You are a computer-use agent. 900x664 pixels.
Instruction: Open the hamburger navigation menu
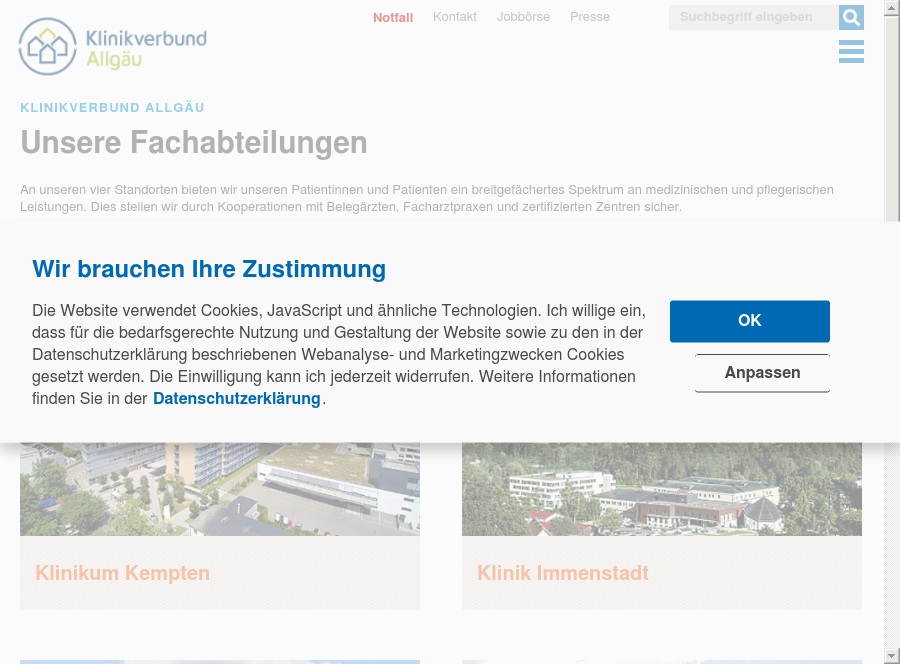pyautogui.click(x=851, y=51)
